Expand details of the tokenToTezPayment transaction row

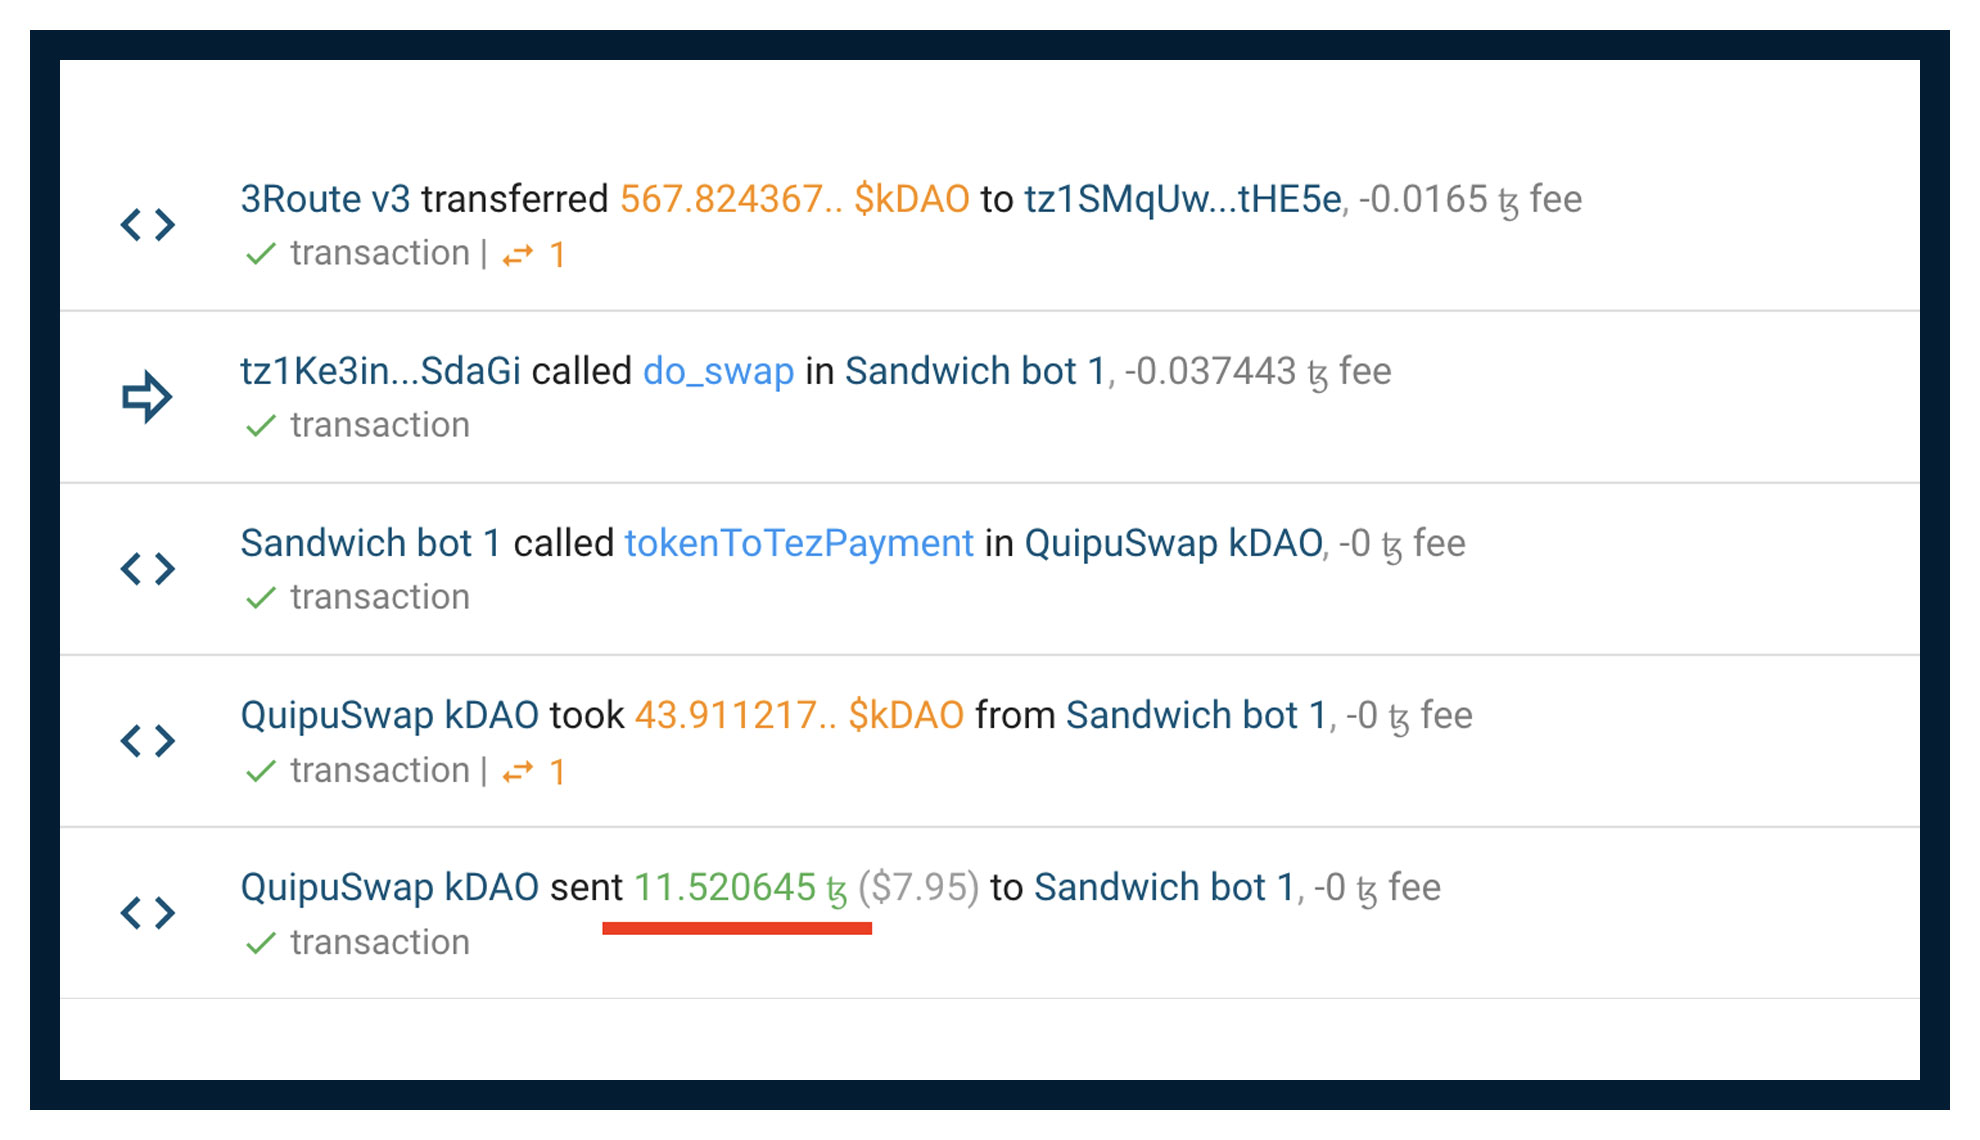coord(148,568)
